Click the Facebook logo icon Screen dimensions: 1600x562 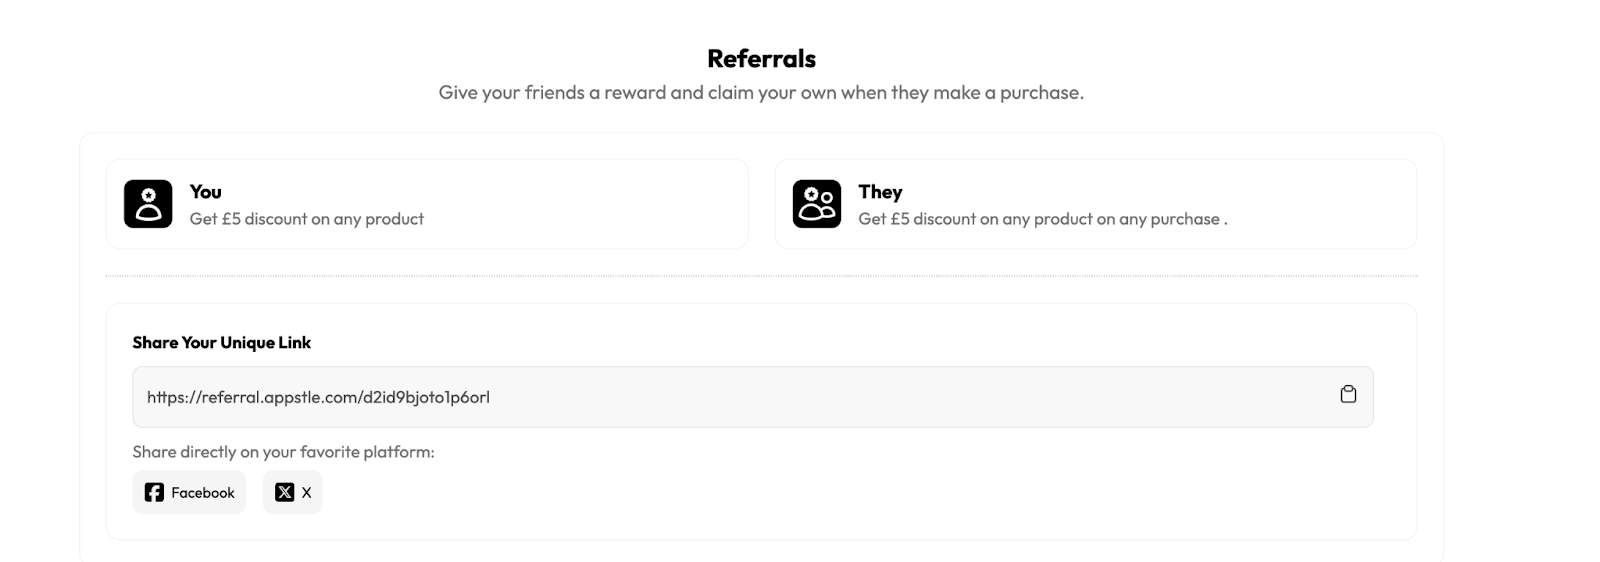coord(154,492)
